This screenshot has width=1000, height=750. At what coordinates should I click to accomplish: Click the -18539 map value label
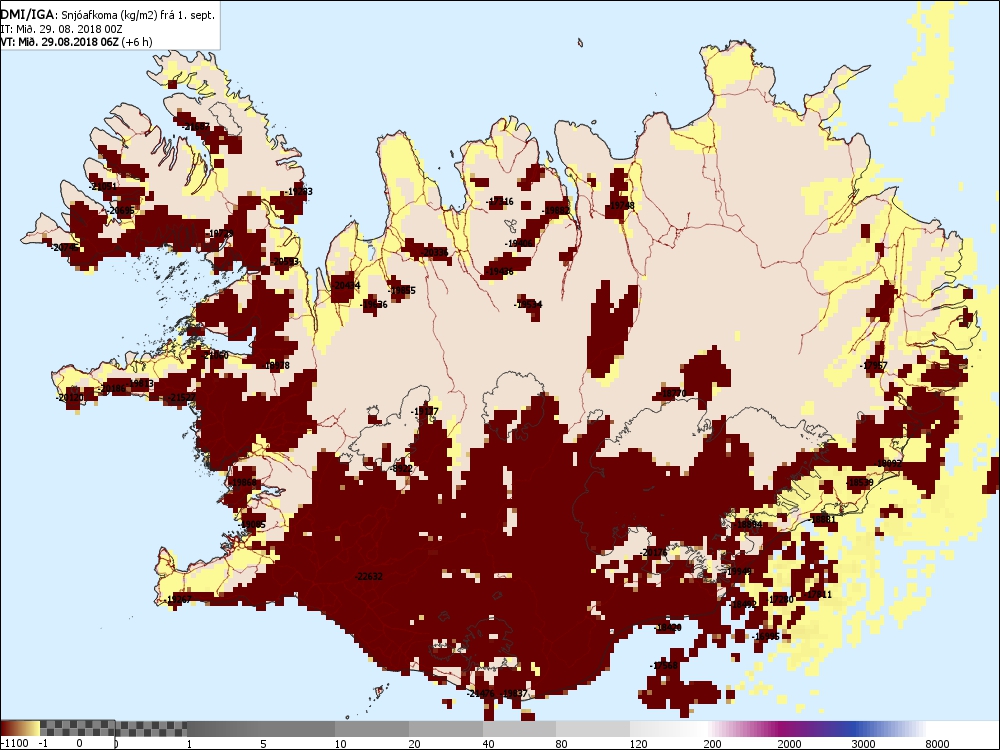859,483
